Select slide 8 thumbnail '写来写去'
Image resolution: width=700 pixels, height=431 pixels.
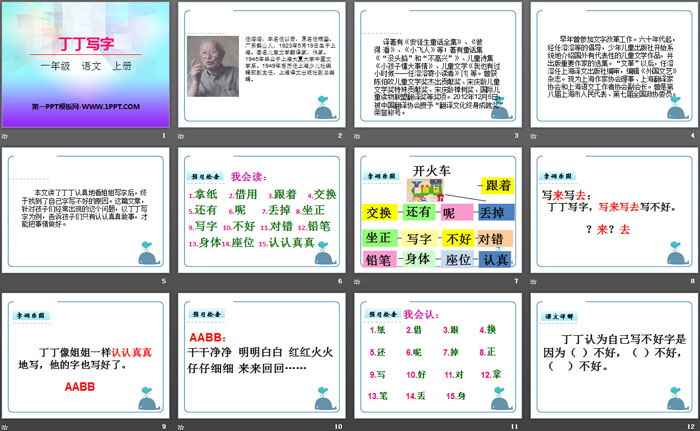point(614,210)
